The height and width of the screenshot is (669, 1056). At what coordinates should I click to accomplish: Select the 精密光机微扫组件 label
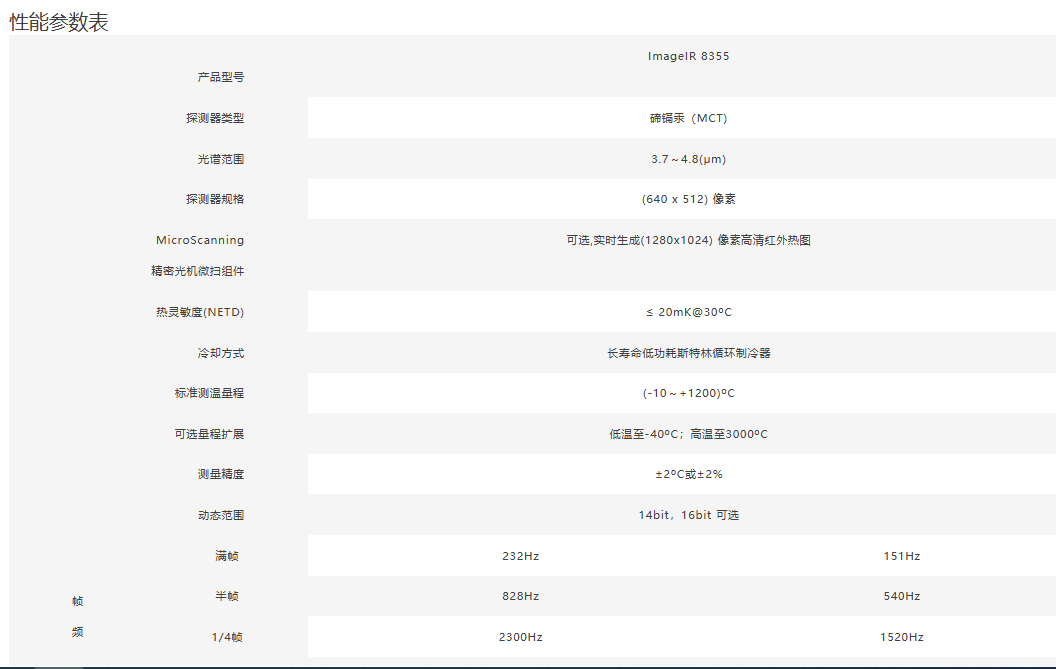point(197,271)
